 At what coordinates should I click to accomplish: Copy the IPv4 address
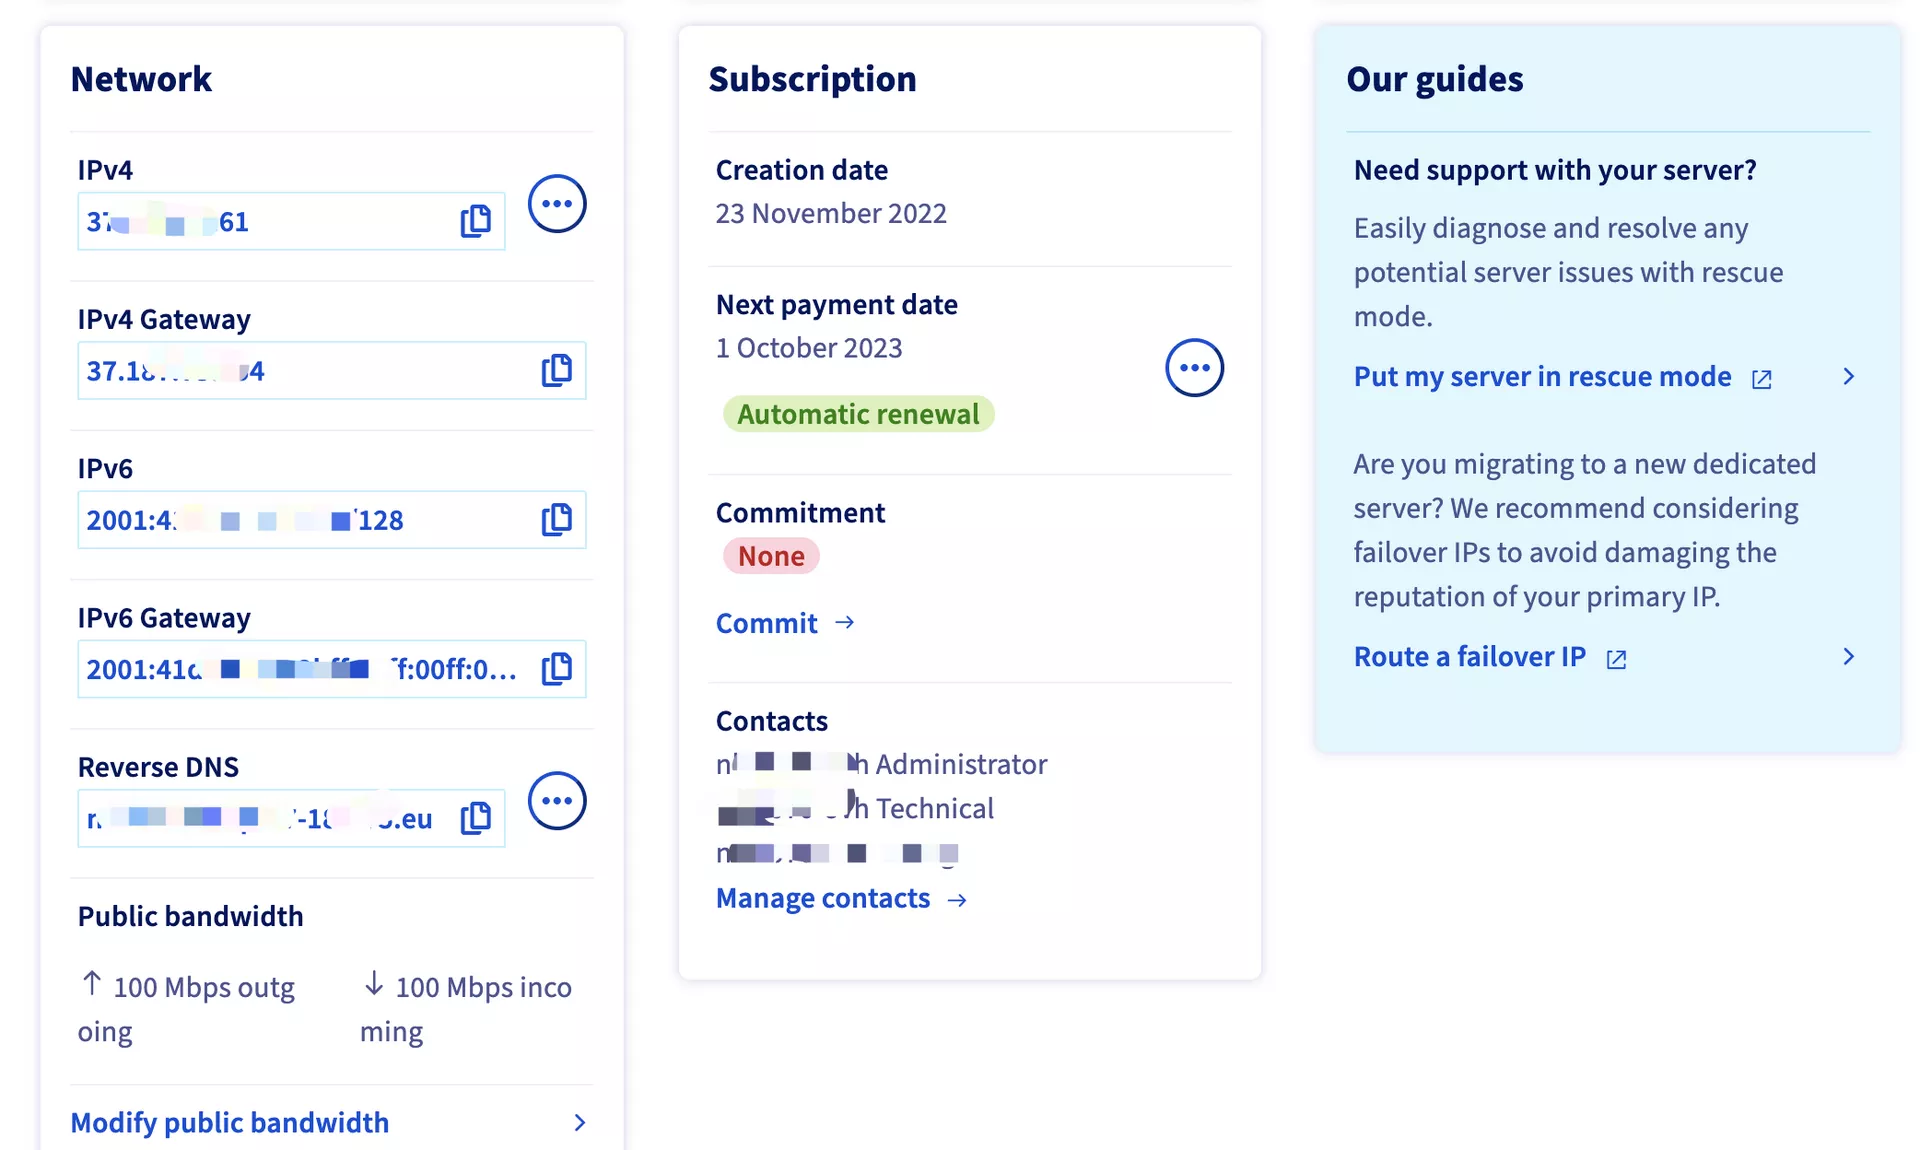click(476, 221)
